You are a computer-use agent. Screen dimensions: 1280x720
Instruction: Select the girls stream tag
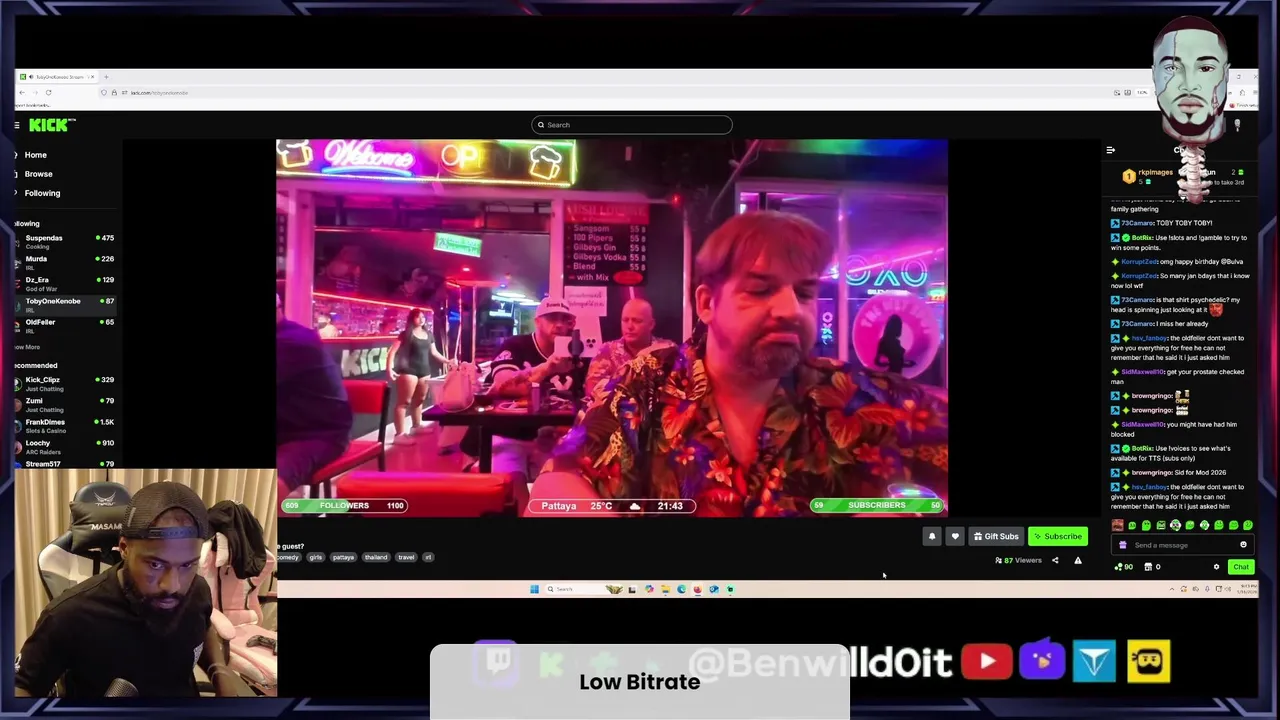pos(315,558)
